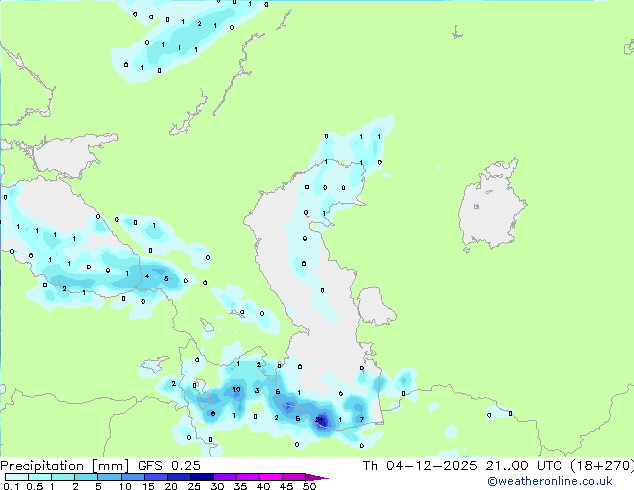Click the '40' legend scale label
Viewport: 634px width, 490px height.
pyautogui.click(x=263, y=486)
